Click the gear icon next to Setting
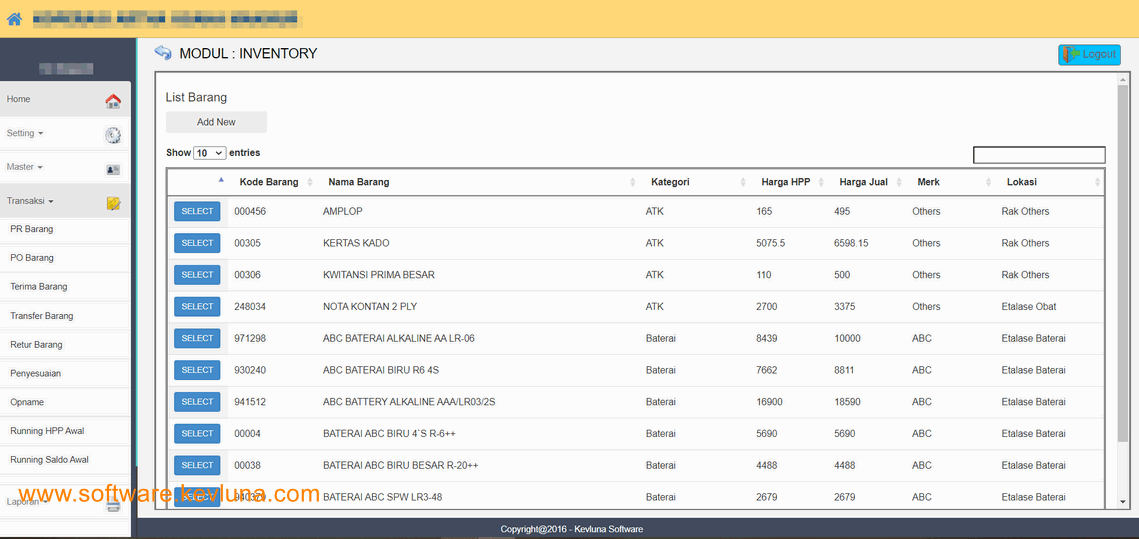 (113, 135)
